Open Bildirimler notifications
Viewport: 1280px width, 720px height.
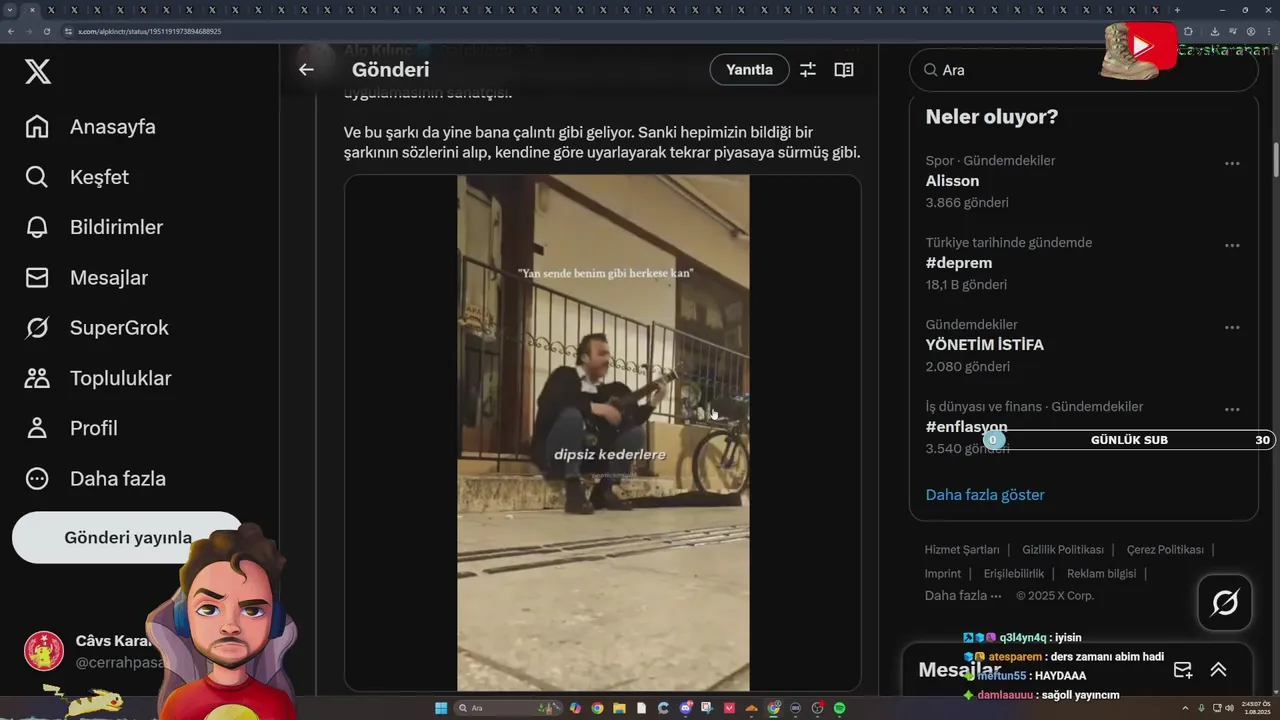[x=93, y=227]
